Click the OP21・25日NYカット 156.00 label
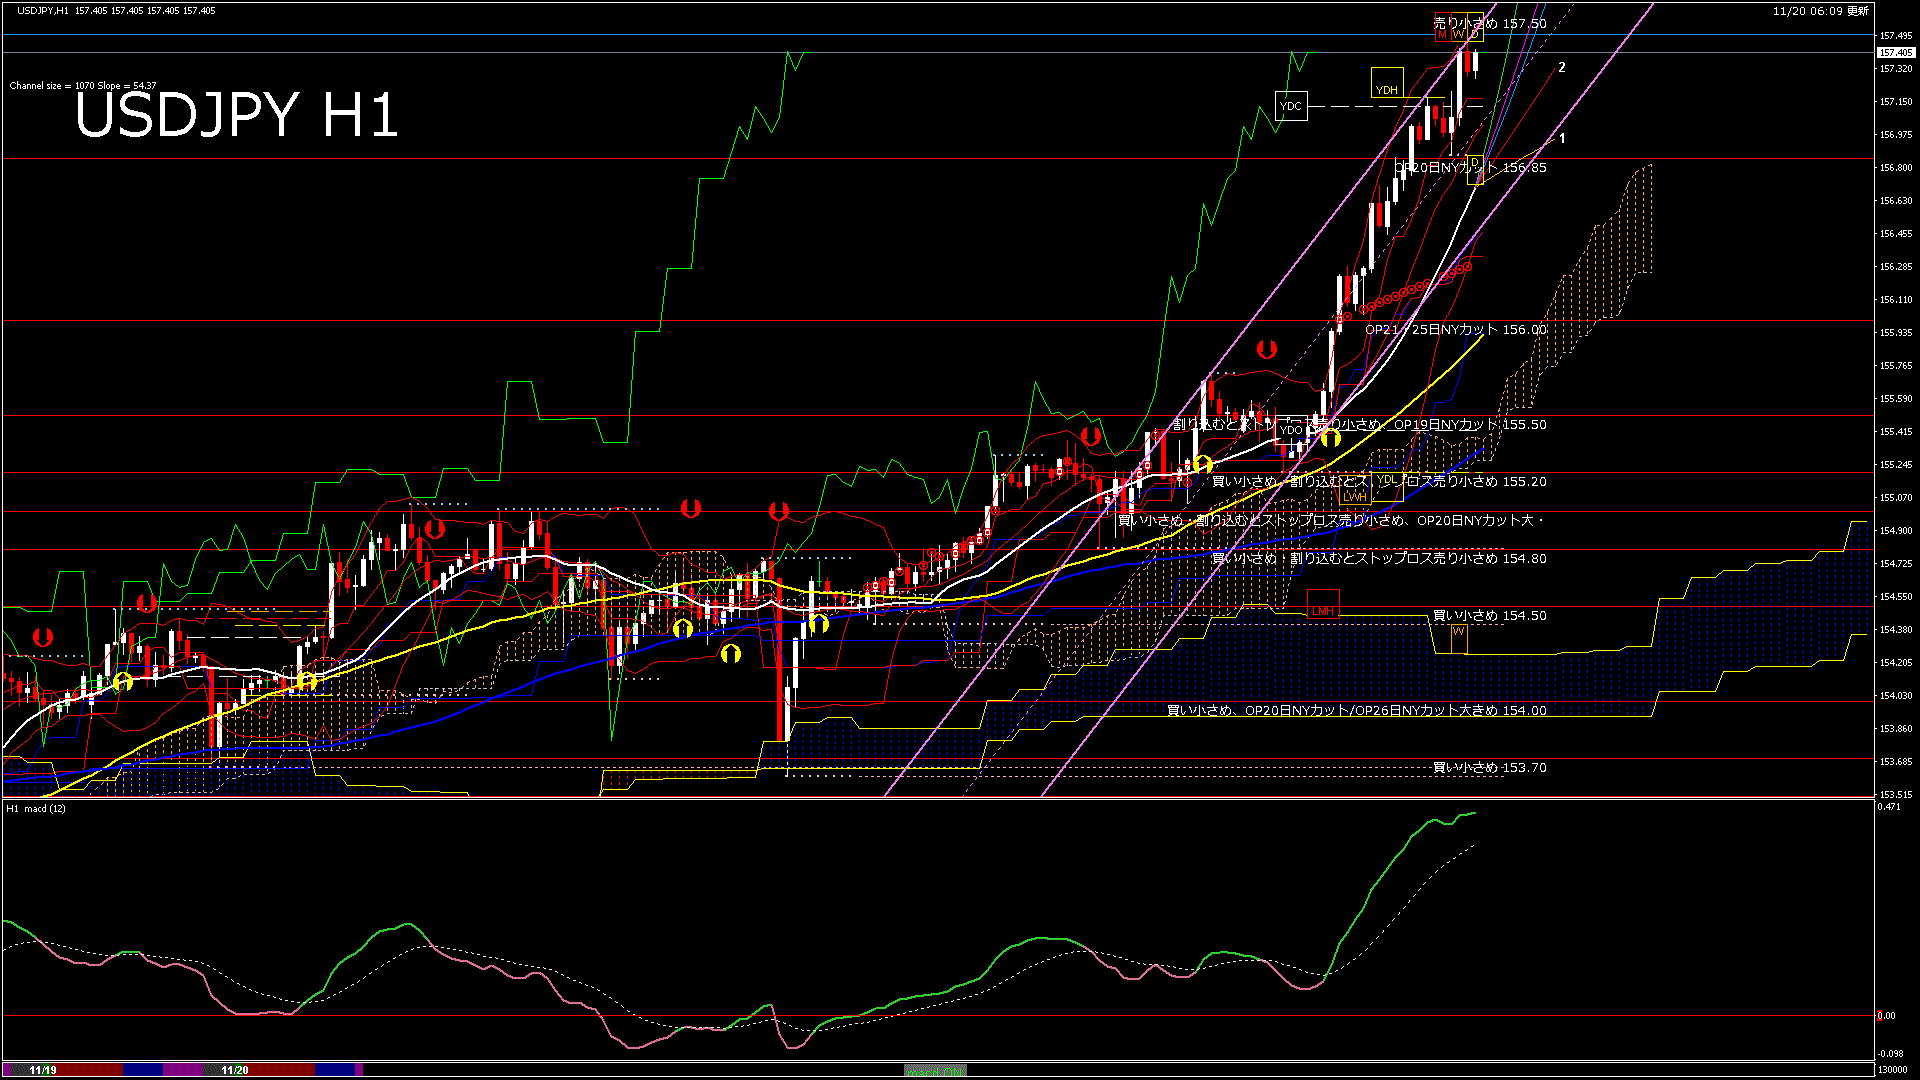1920x1080 pixels. [1455, 329]
